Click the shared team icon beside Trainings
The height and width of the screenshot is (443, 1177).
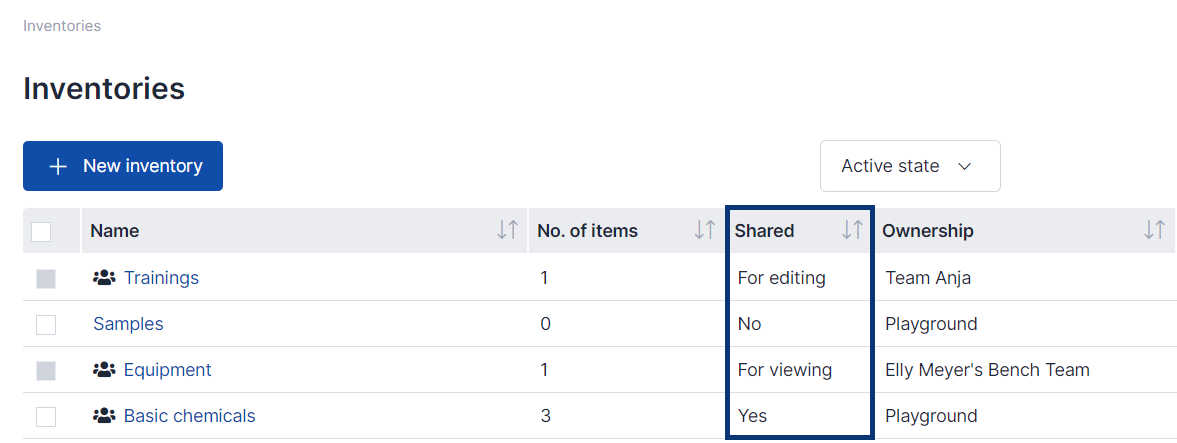(x=104, y=278)
